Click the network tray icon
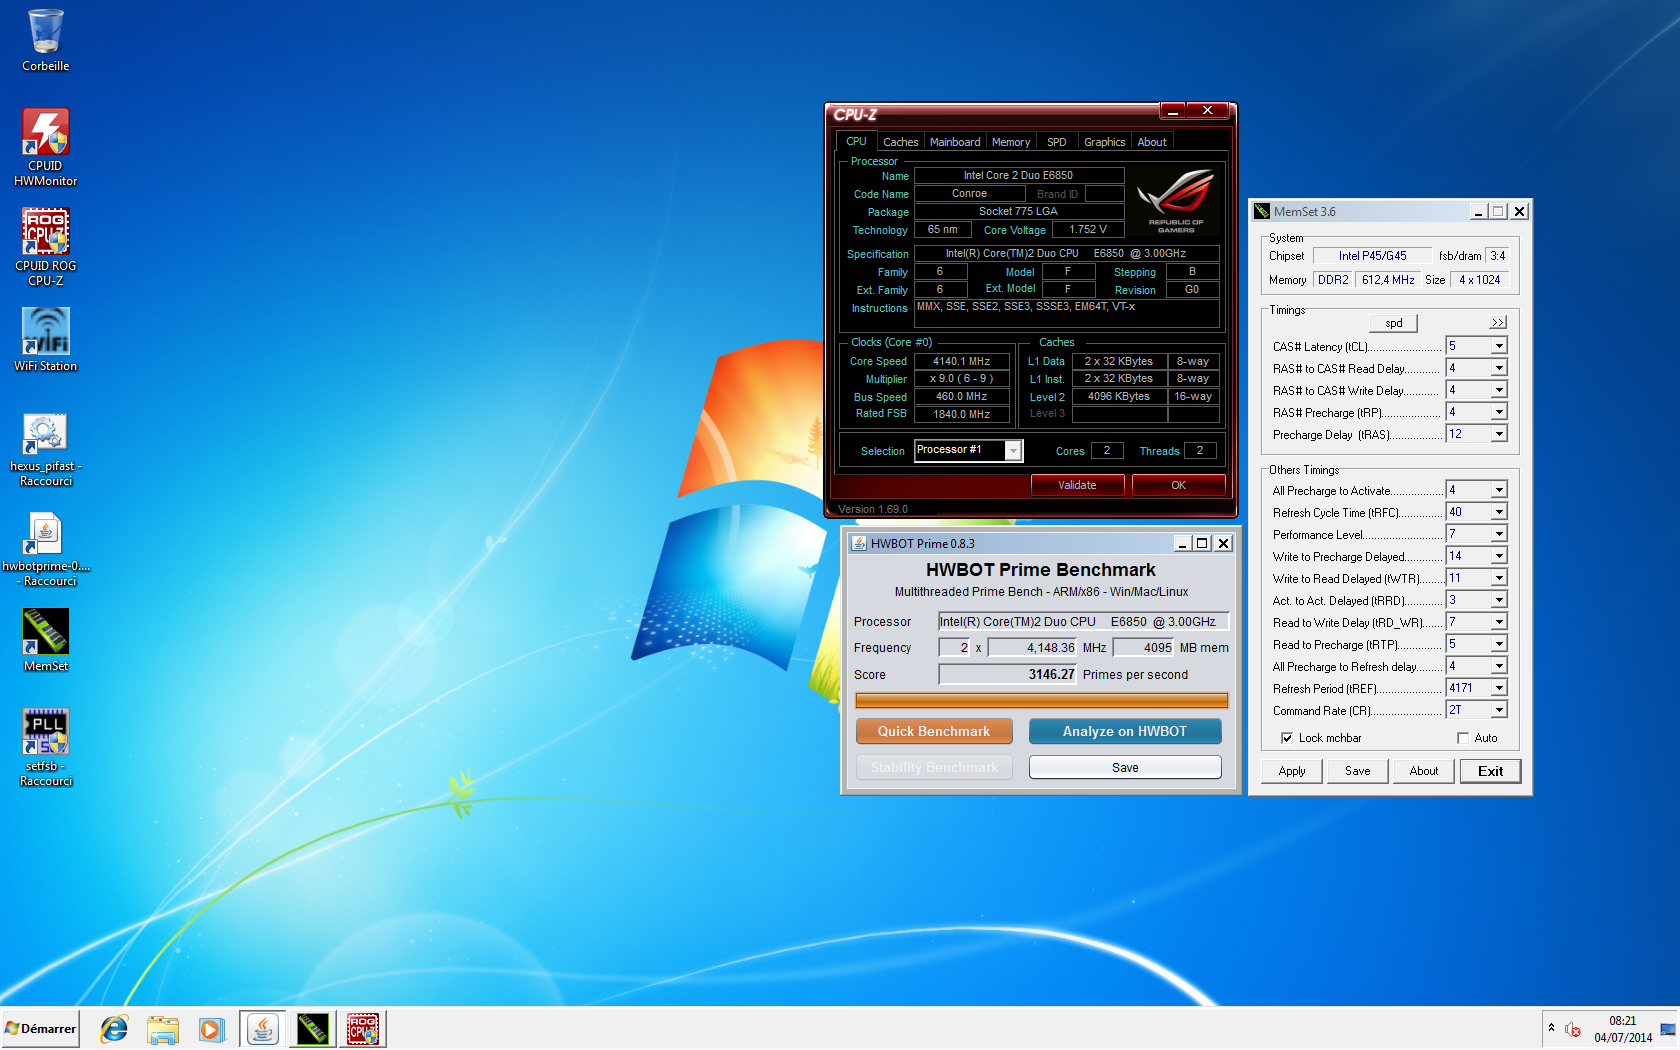 click(1667, 1029)
